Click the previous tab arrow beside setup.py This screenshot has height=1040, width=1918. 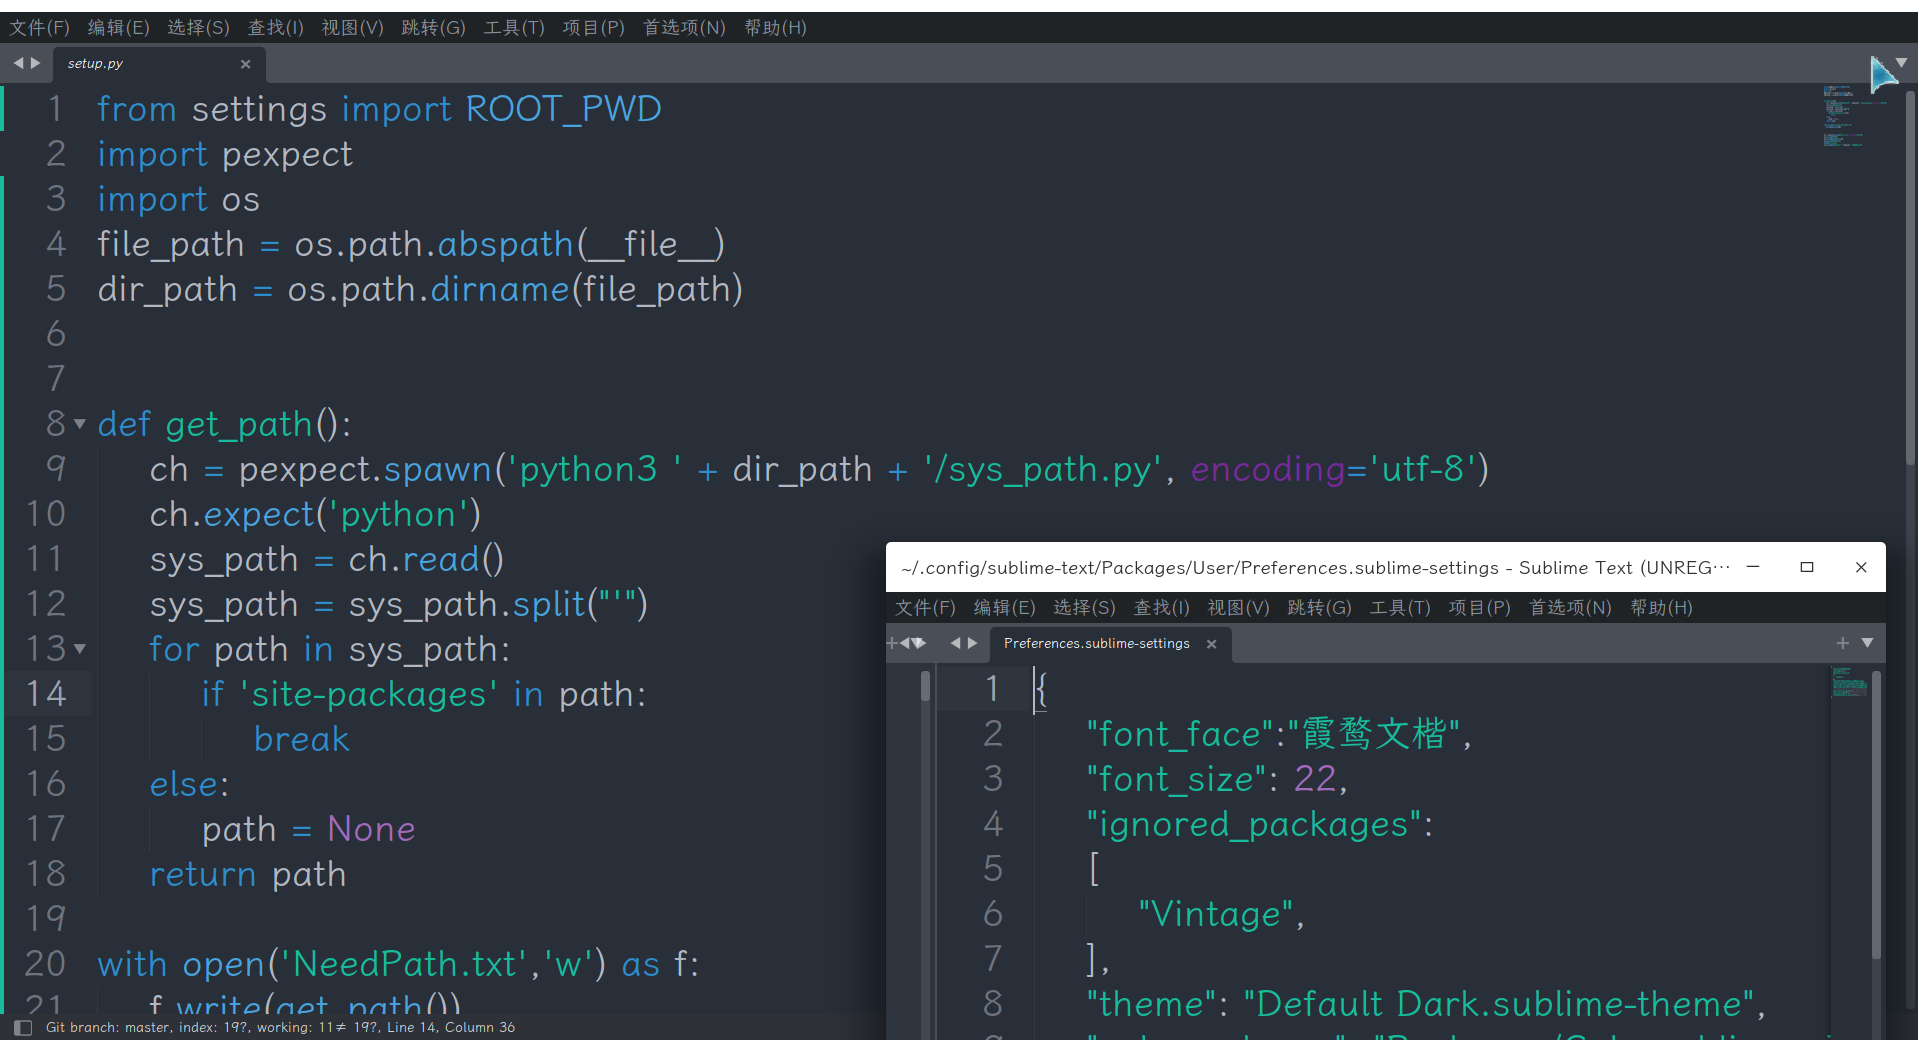pyautogui.click(x=18, y=63)
